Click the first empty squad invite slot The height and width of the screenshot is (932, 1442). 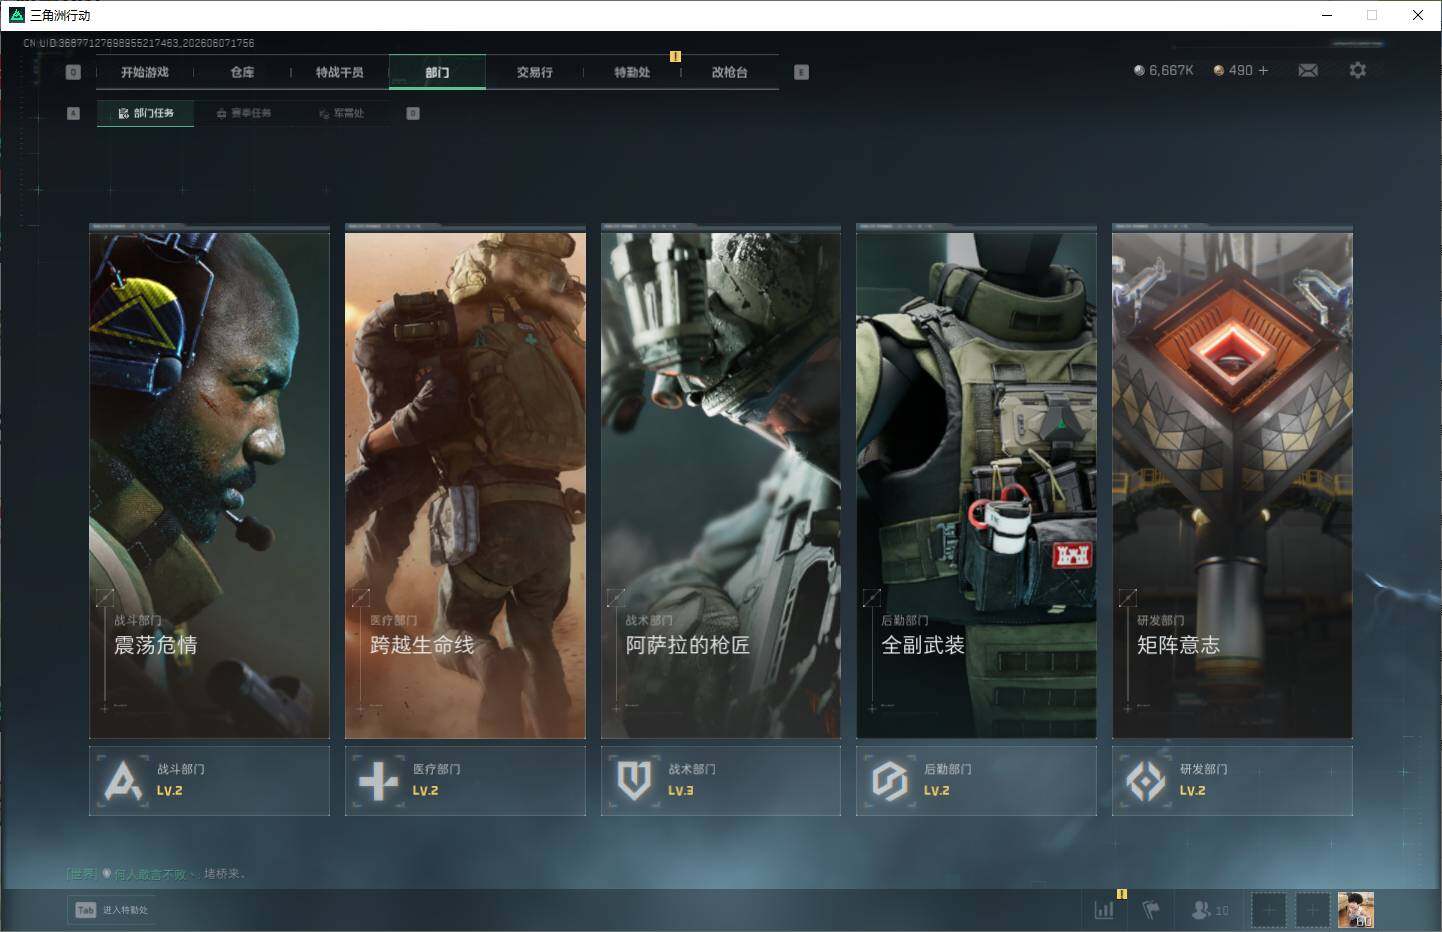(x=1269, y=910)
